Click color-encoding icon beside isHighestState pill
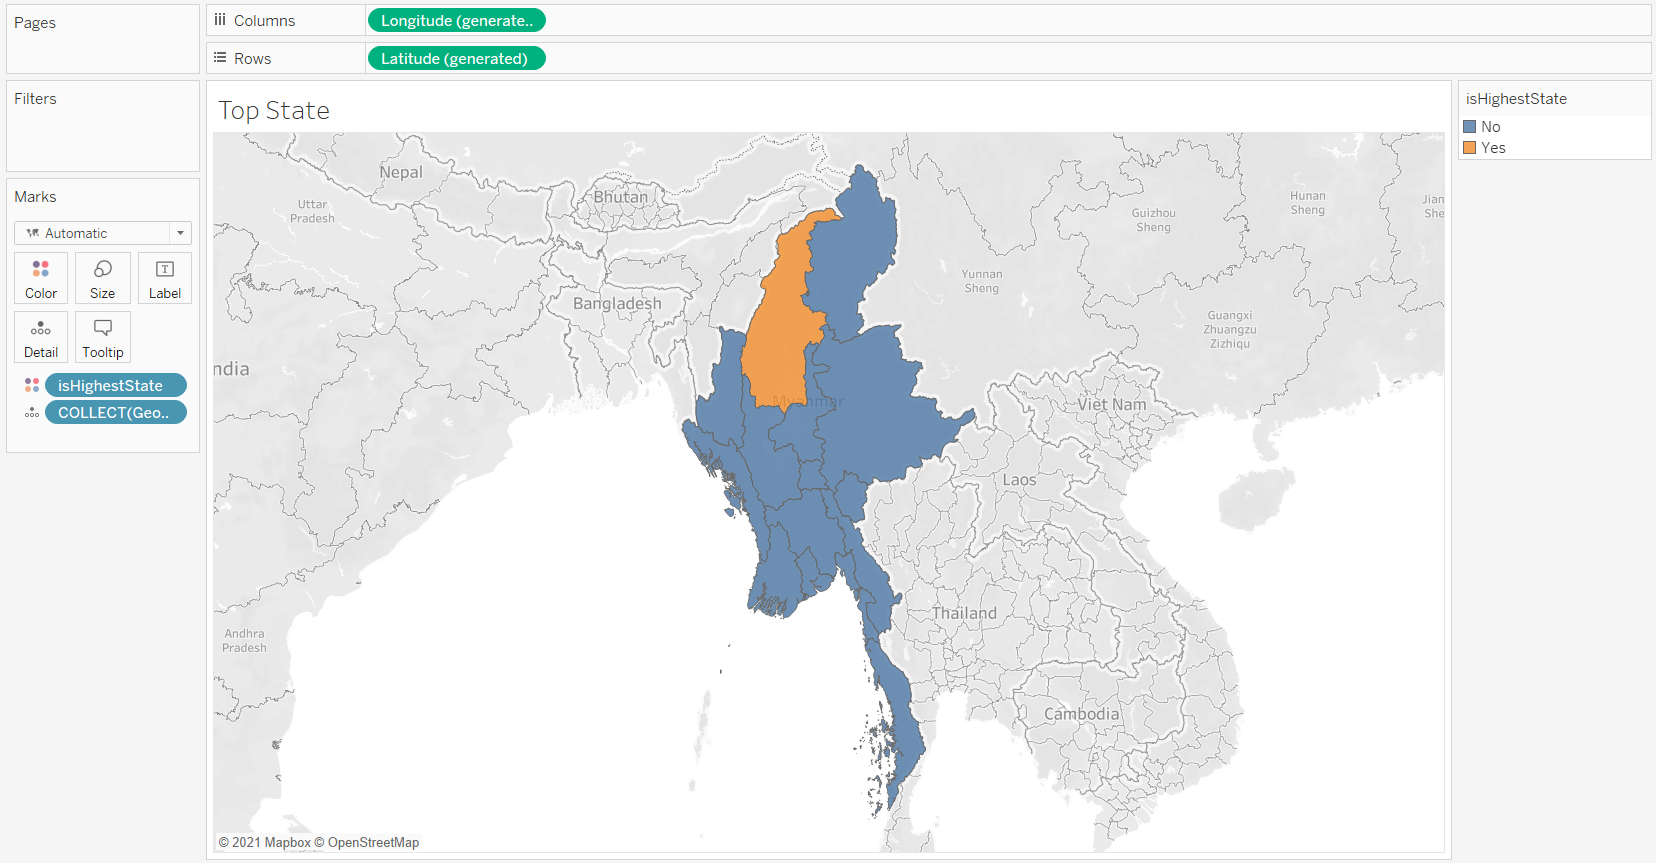The image size is (1656, 863). (32, 385)
